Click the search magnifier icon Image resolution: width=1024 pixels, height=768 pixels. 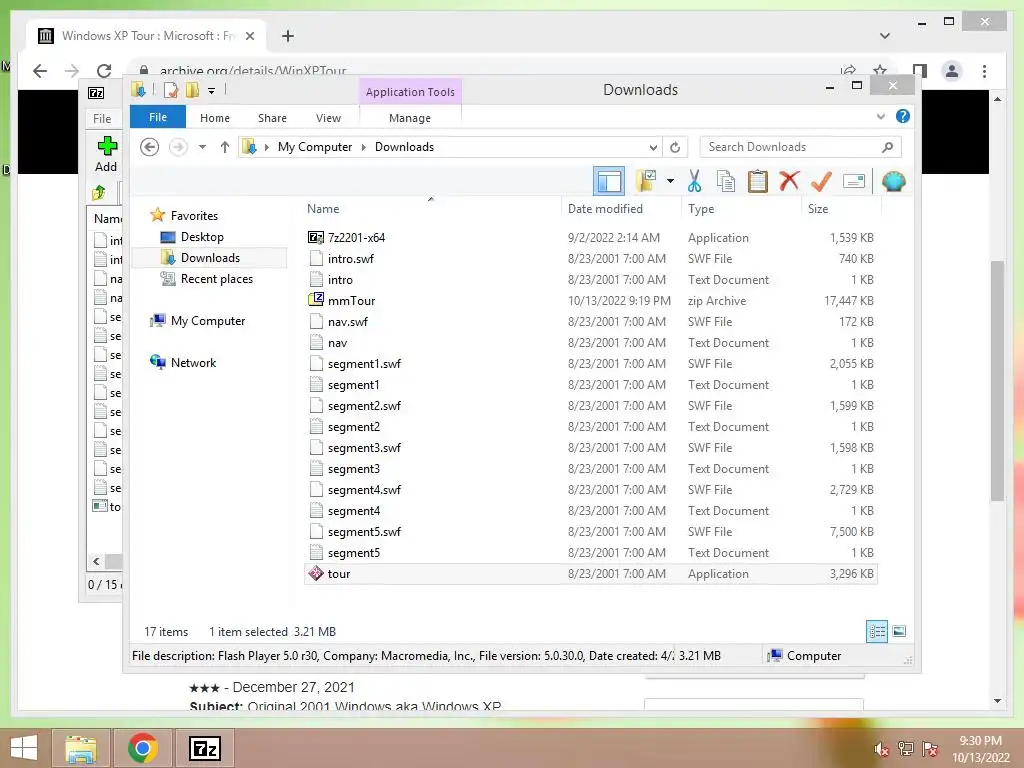pyautogui.click(x=887, y=147)
